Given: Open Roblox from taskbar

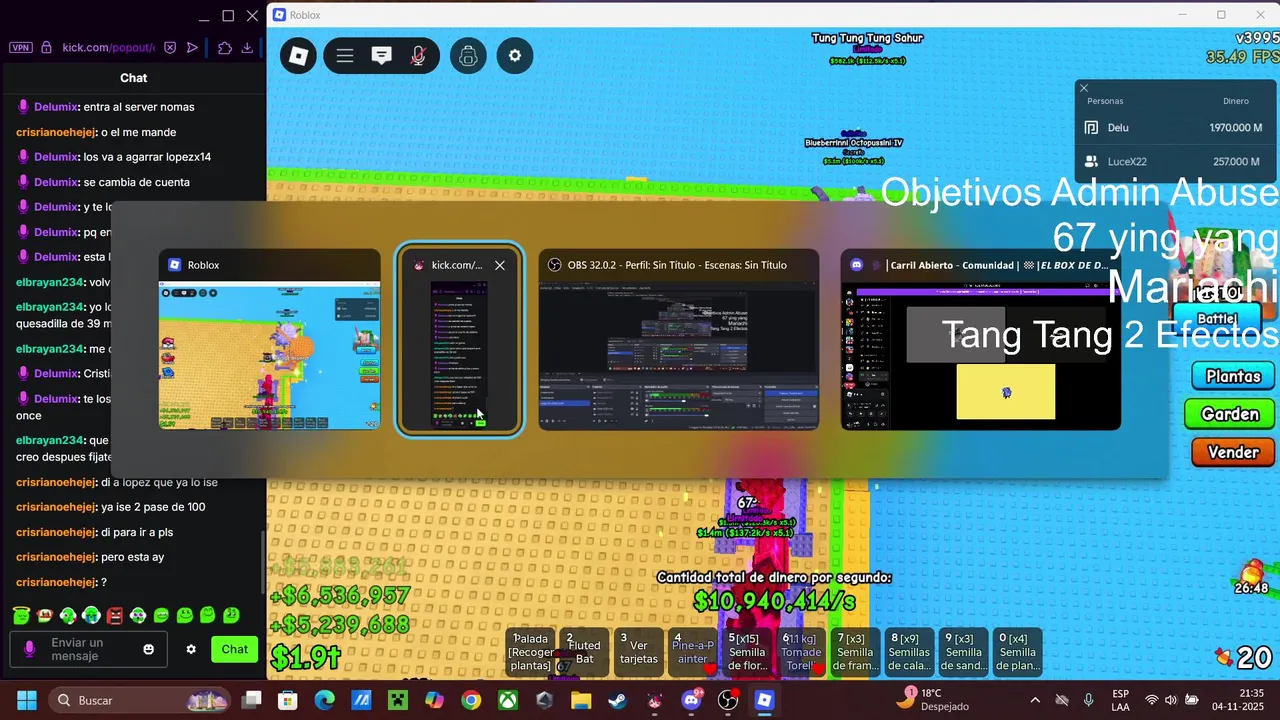Looking at the screenshot, I should 764,700.
